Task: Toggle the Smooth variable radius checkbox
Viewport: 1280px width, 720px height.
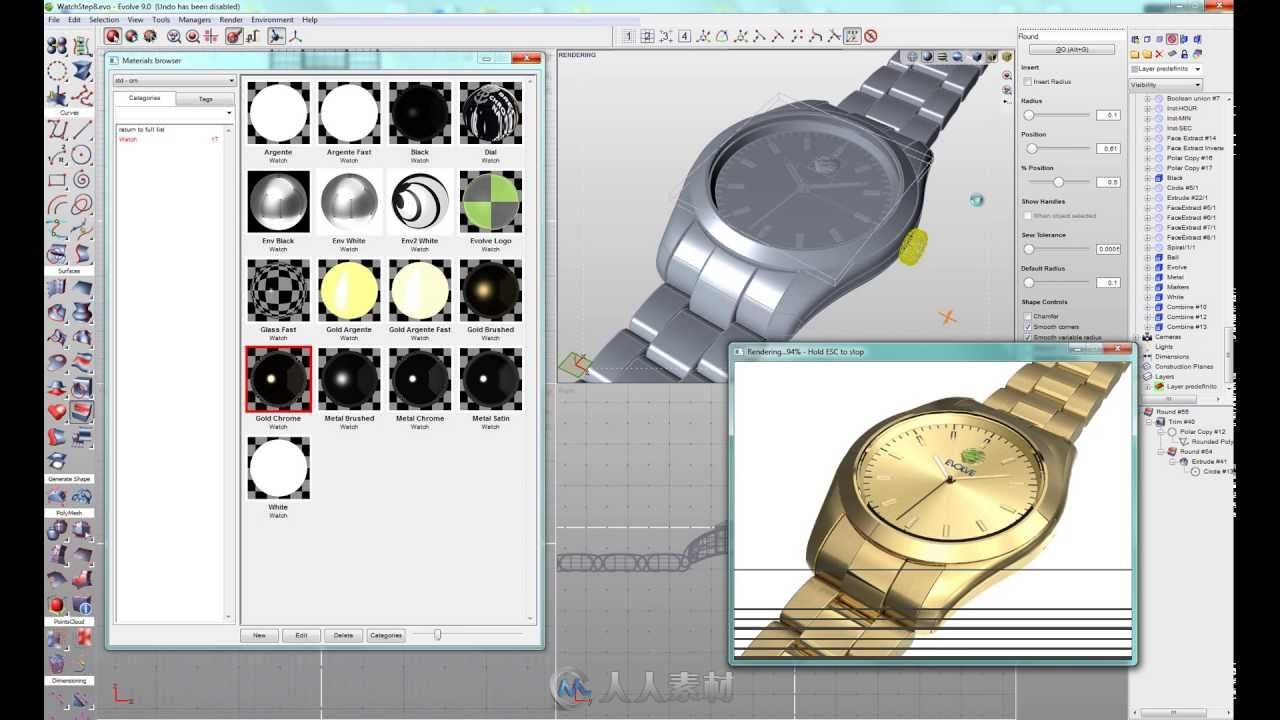Action: (x=1027, y=338)
